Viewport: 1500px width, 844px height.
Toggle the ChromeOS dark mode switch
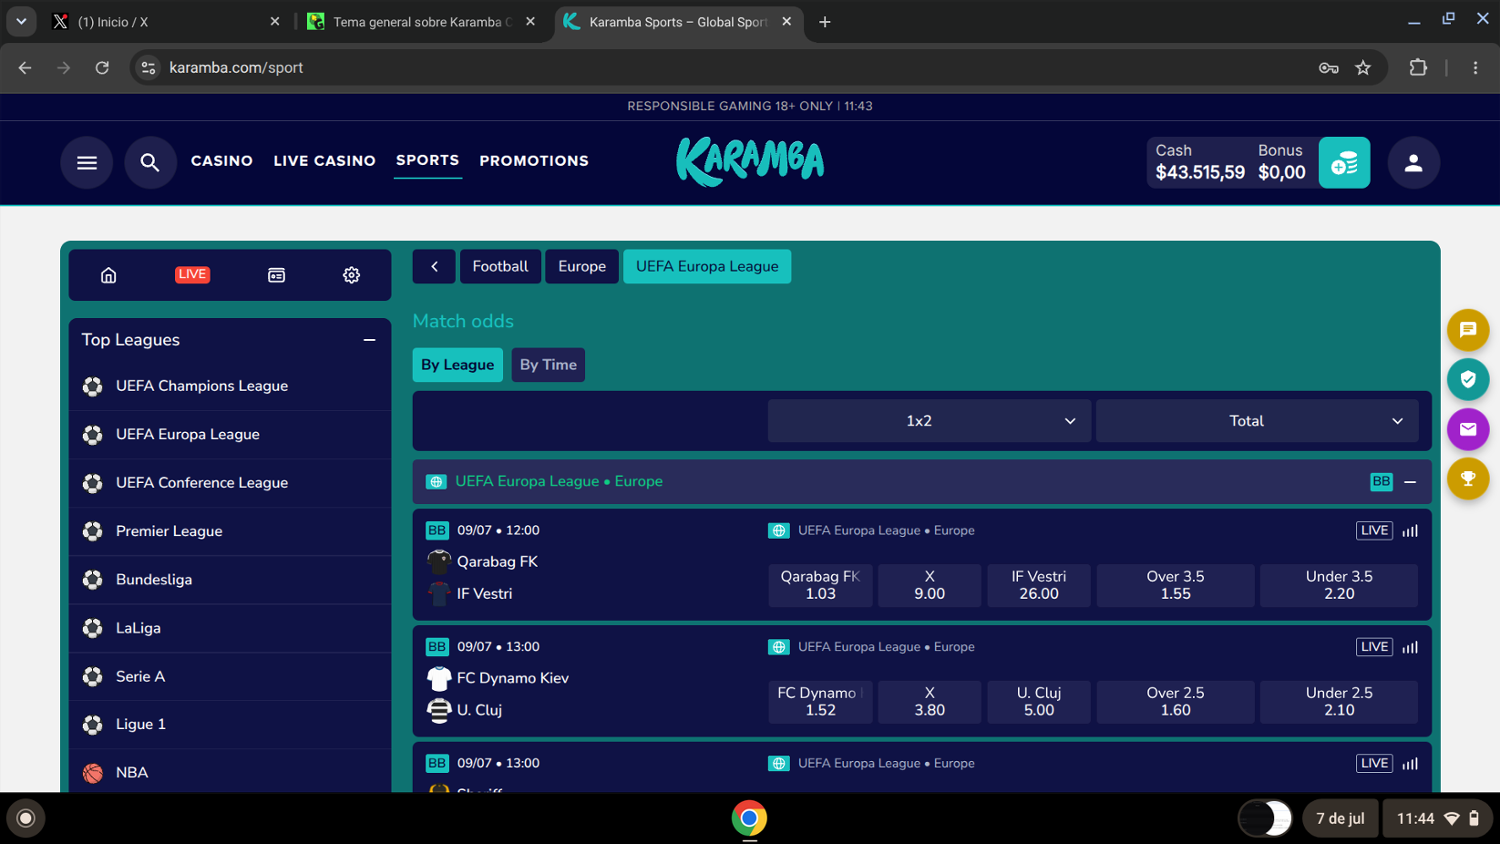1264,818
